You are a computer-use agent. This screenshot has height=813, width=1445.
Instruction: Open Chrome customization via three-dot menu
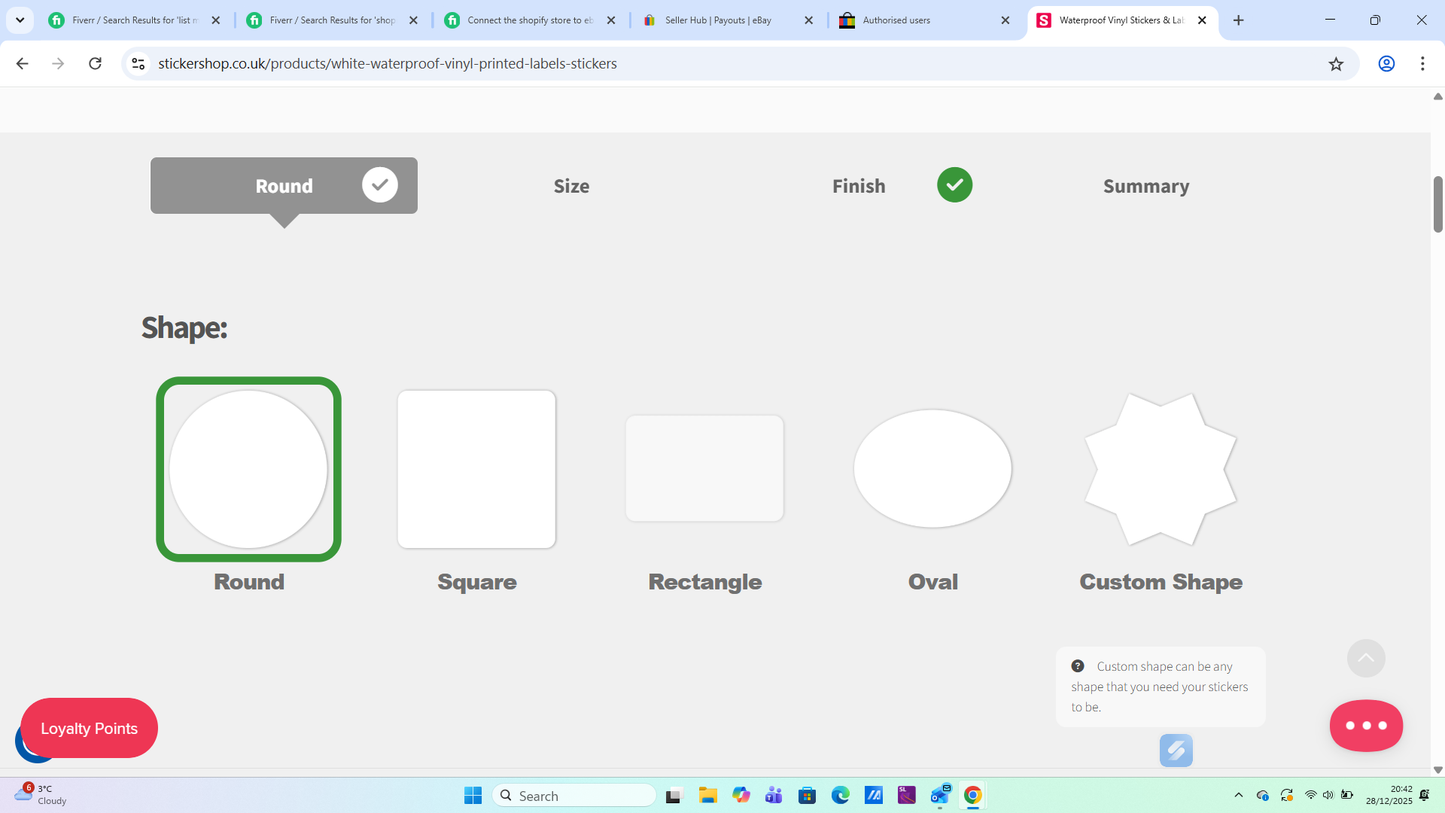1423,63
